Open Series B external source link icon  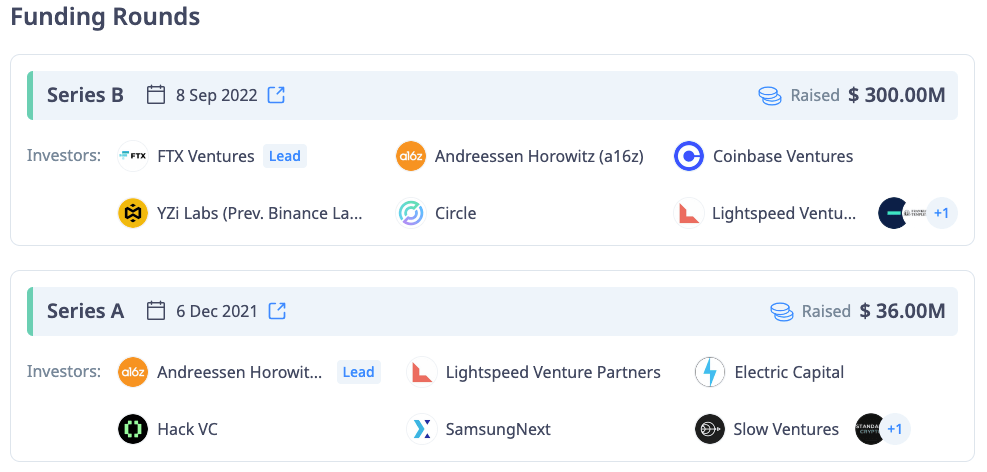click(x=277, y=95)
